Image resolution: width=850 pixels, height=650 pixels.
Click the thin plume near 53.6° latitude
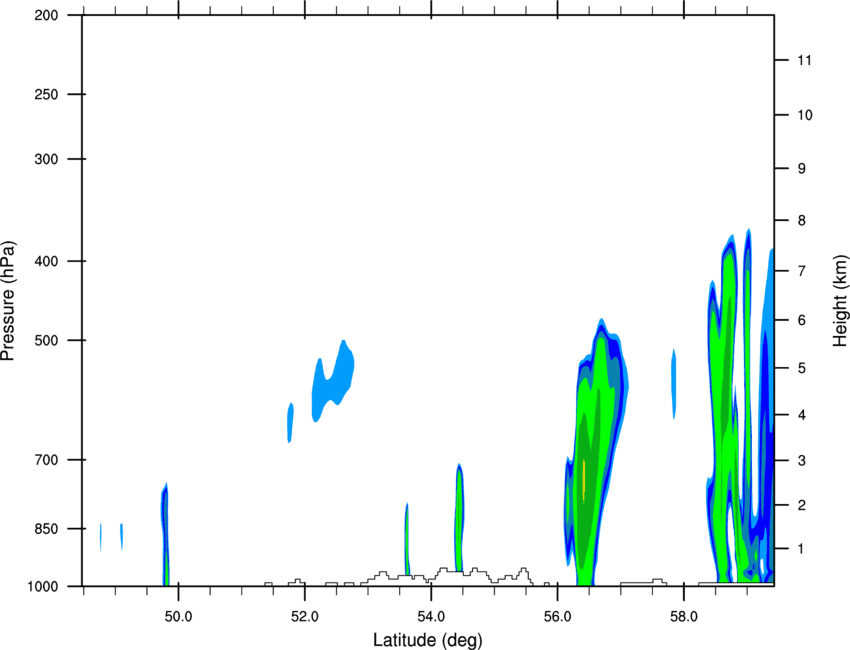click(407, 539)
